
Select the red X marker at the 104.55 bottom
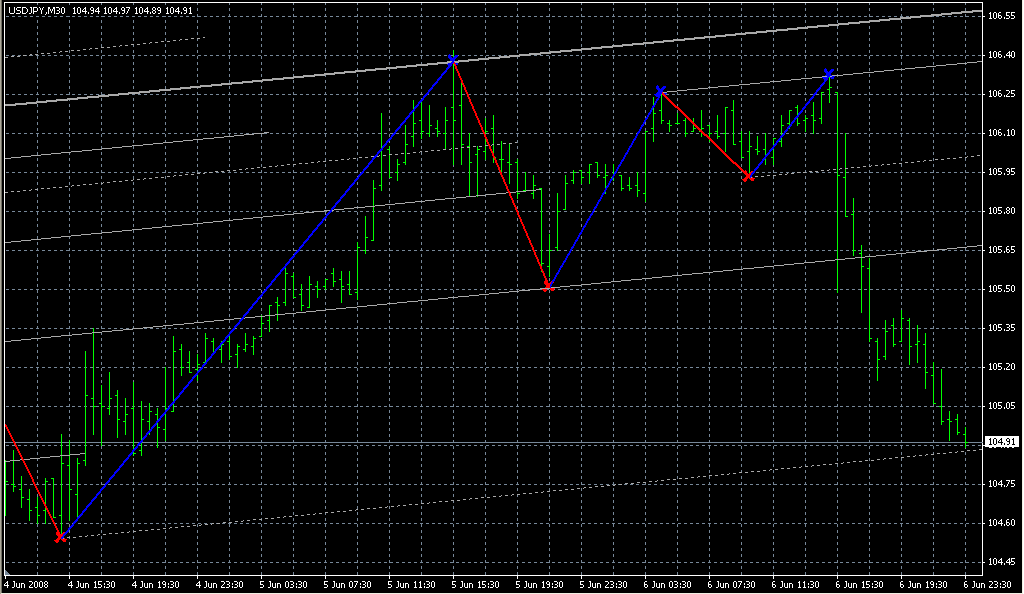tap(60, 537)
